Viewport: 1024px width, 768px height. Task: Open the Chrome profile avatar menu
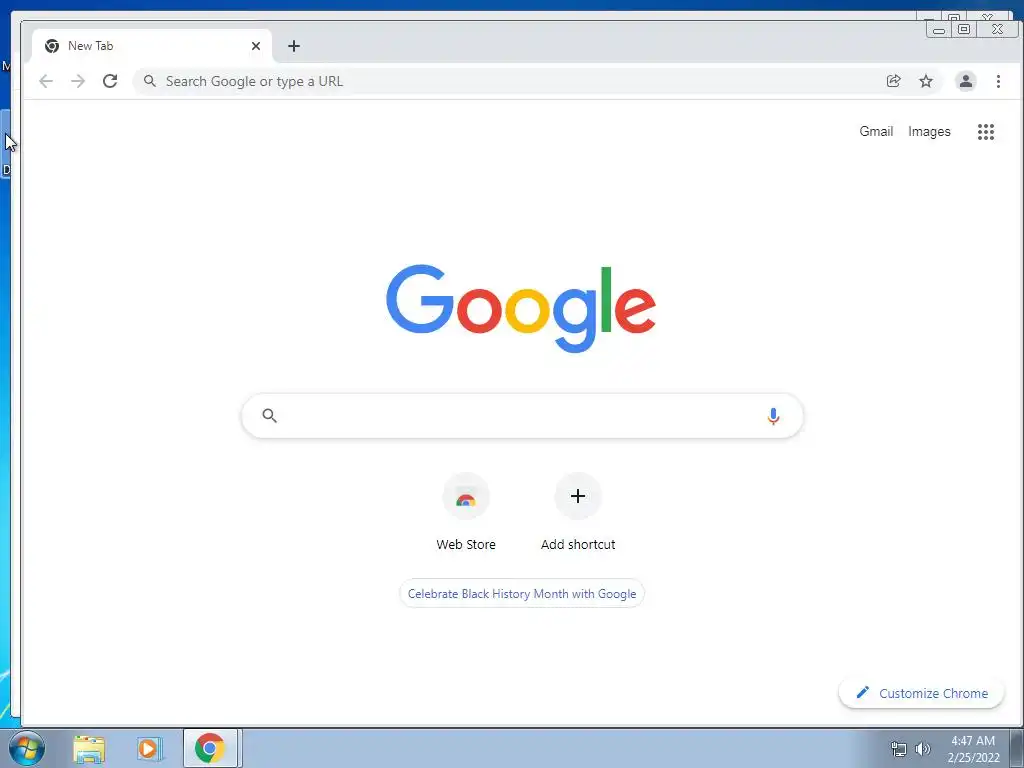tap(966, 81)
